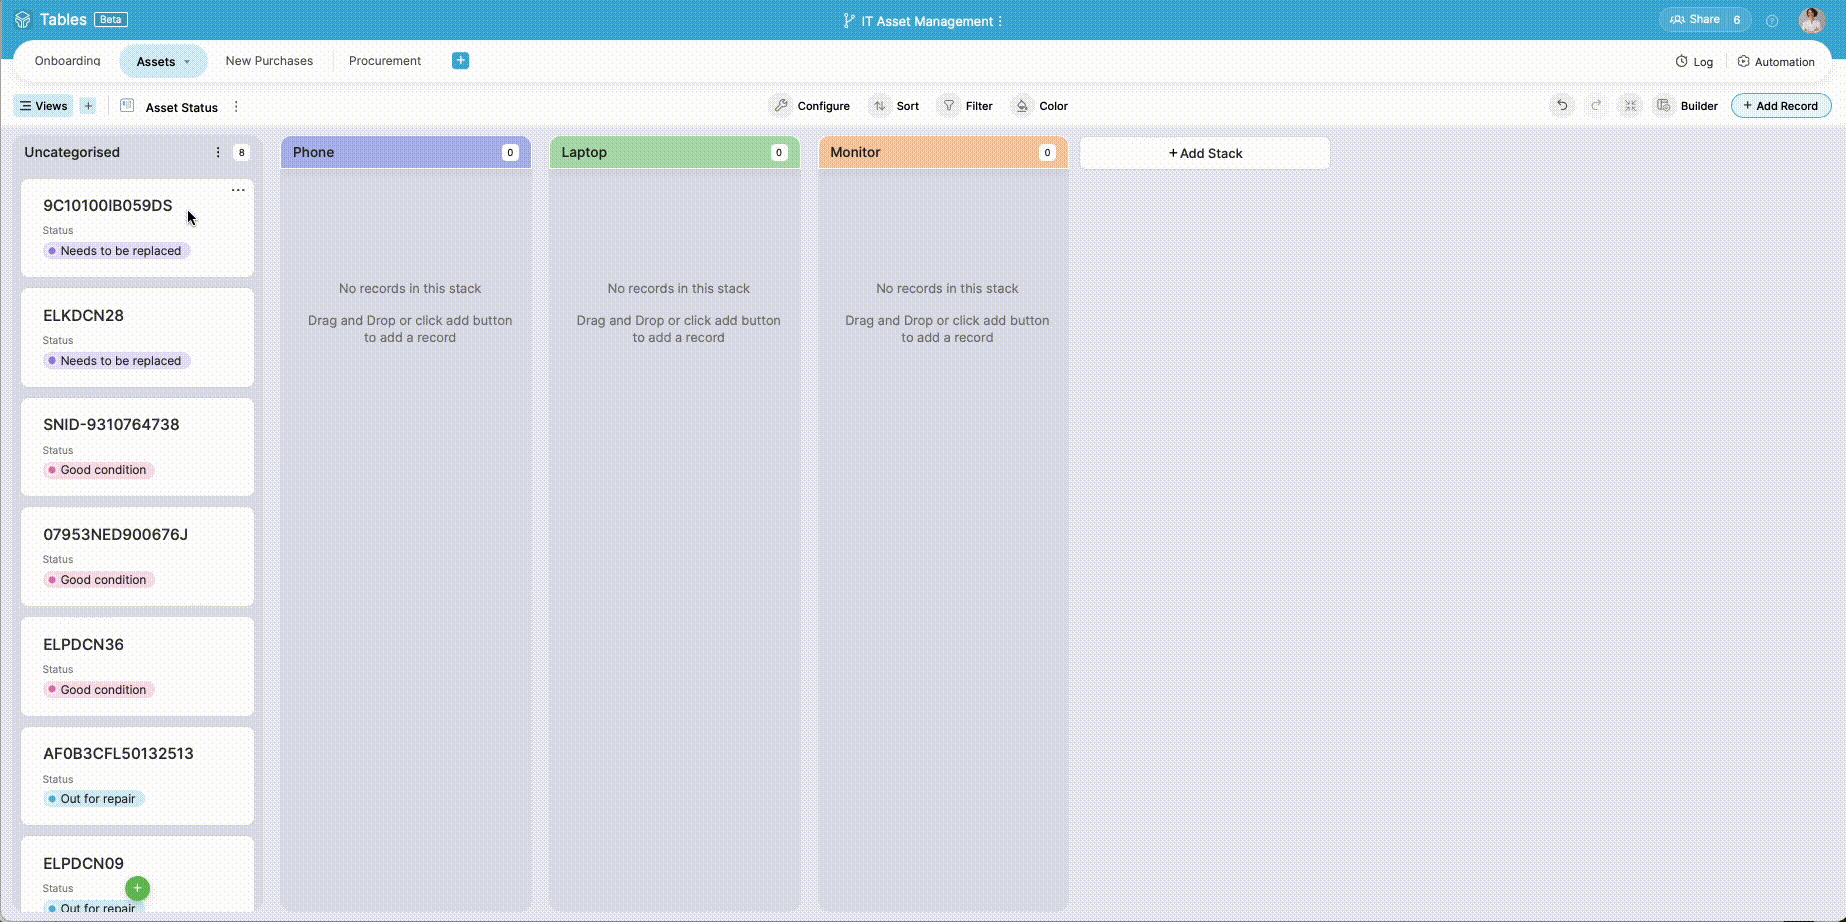Click the Uncategorised stack title
The width and height of the screenshot is (1846, 922).
(72, 152)
